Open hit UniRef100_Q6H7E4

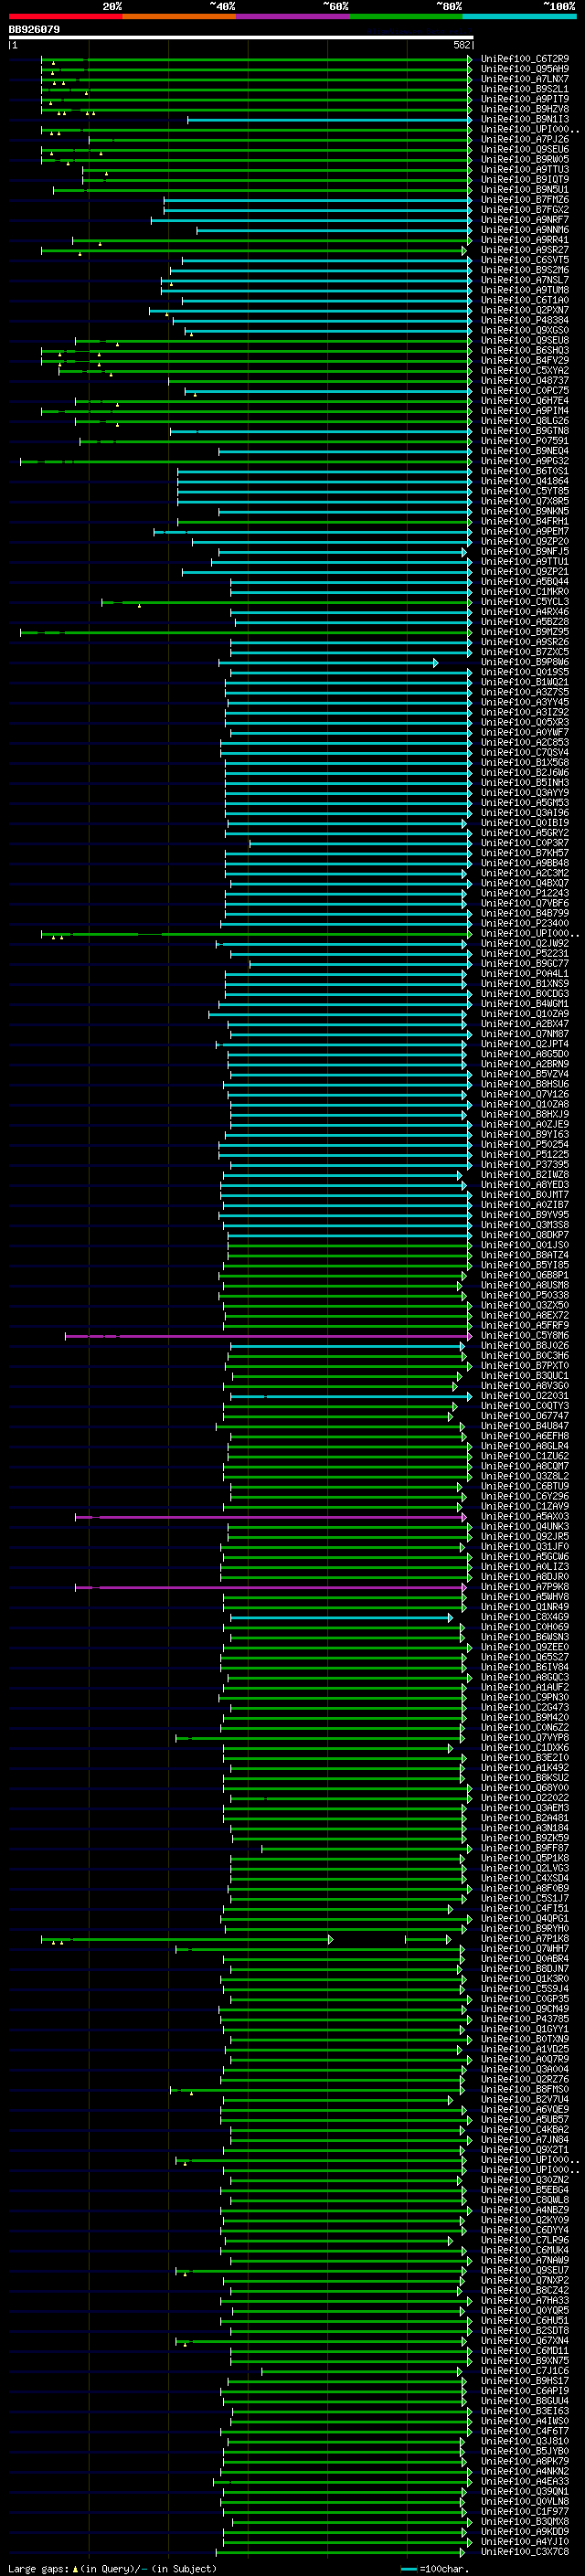click(x=525, y=401)
